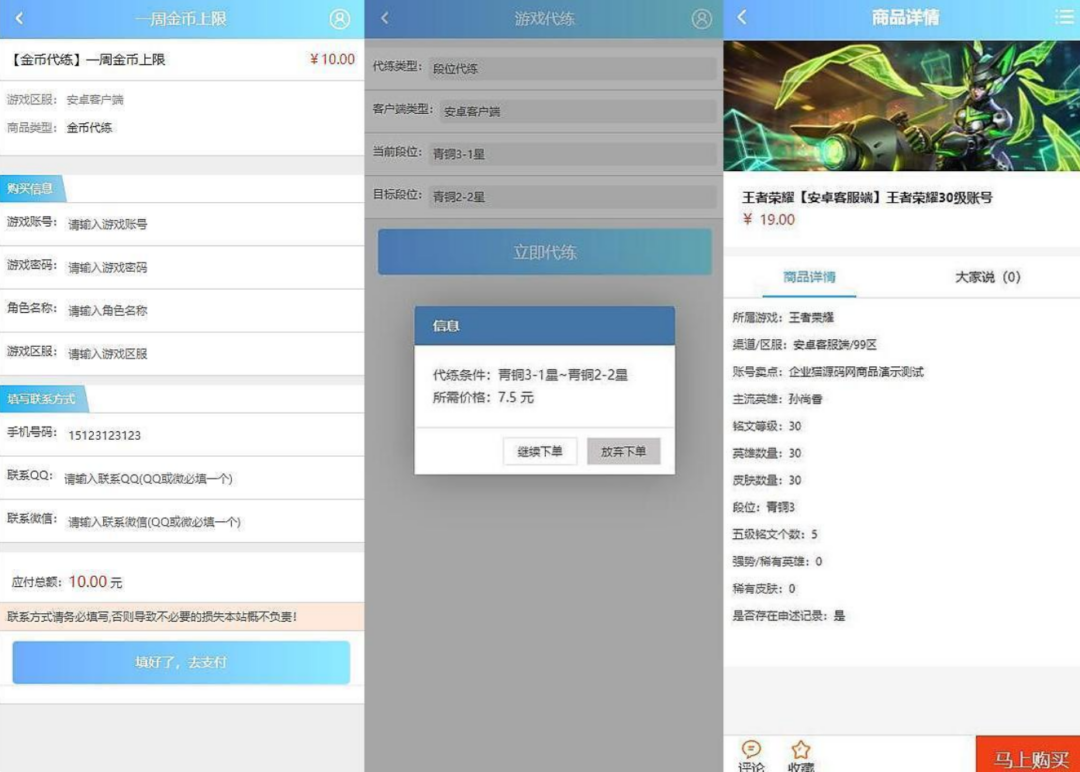1080x772 pixels.
Task: Click 继续下单 in the dialog
Action: click(540, 451)
